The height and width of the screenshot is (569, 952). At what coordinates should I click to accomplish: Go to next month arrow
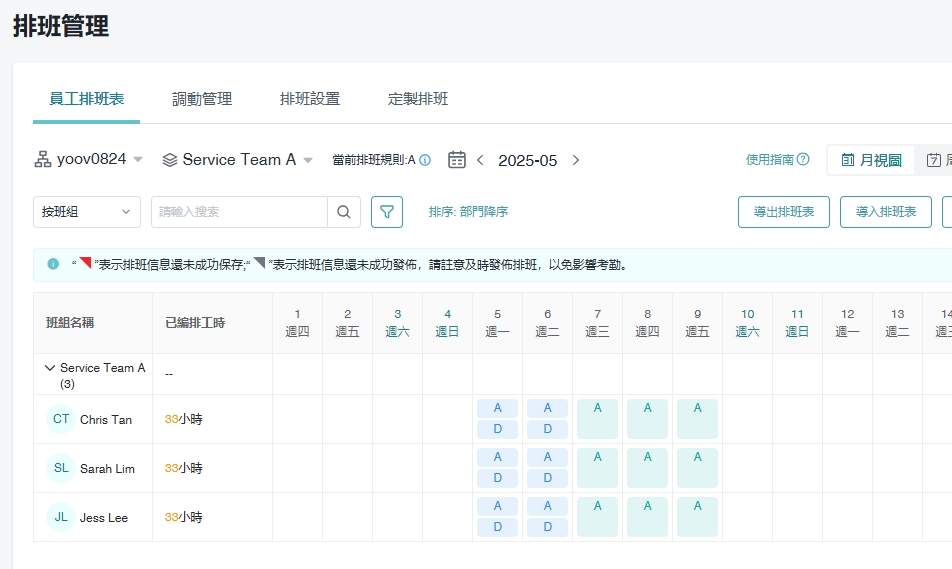click(576, 160)
